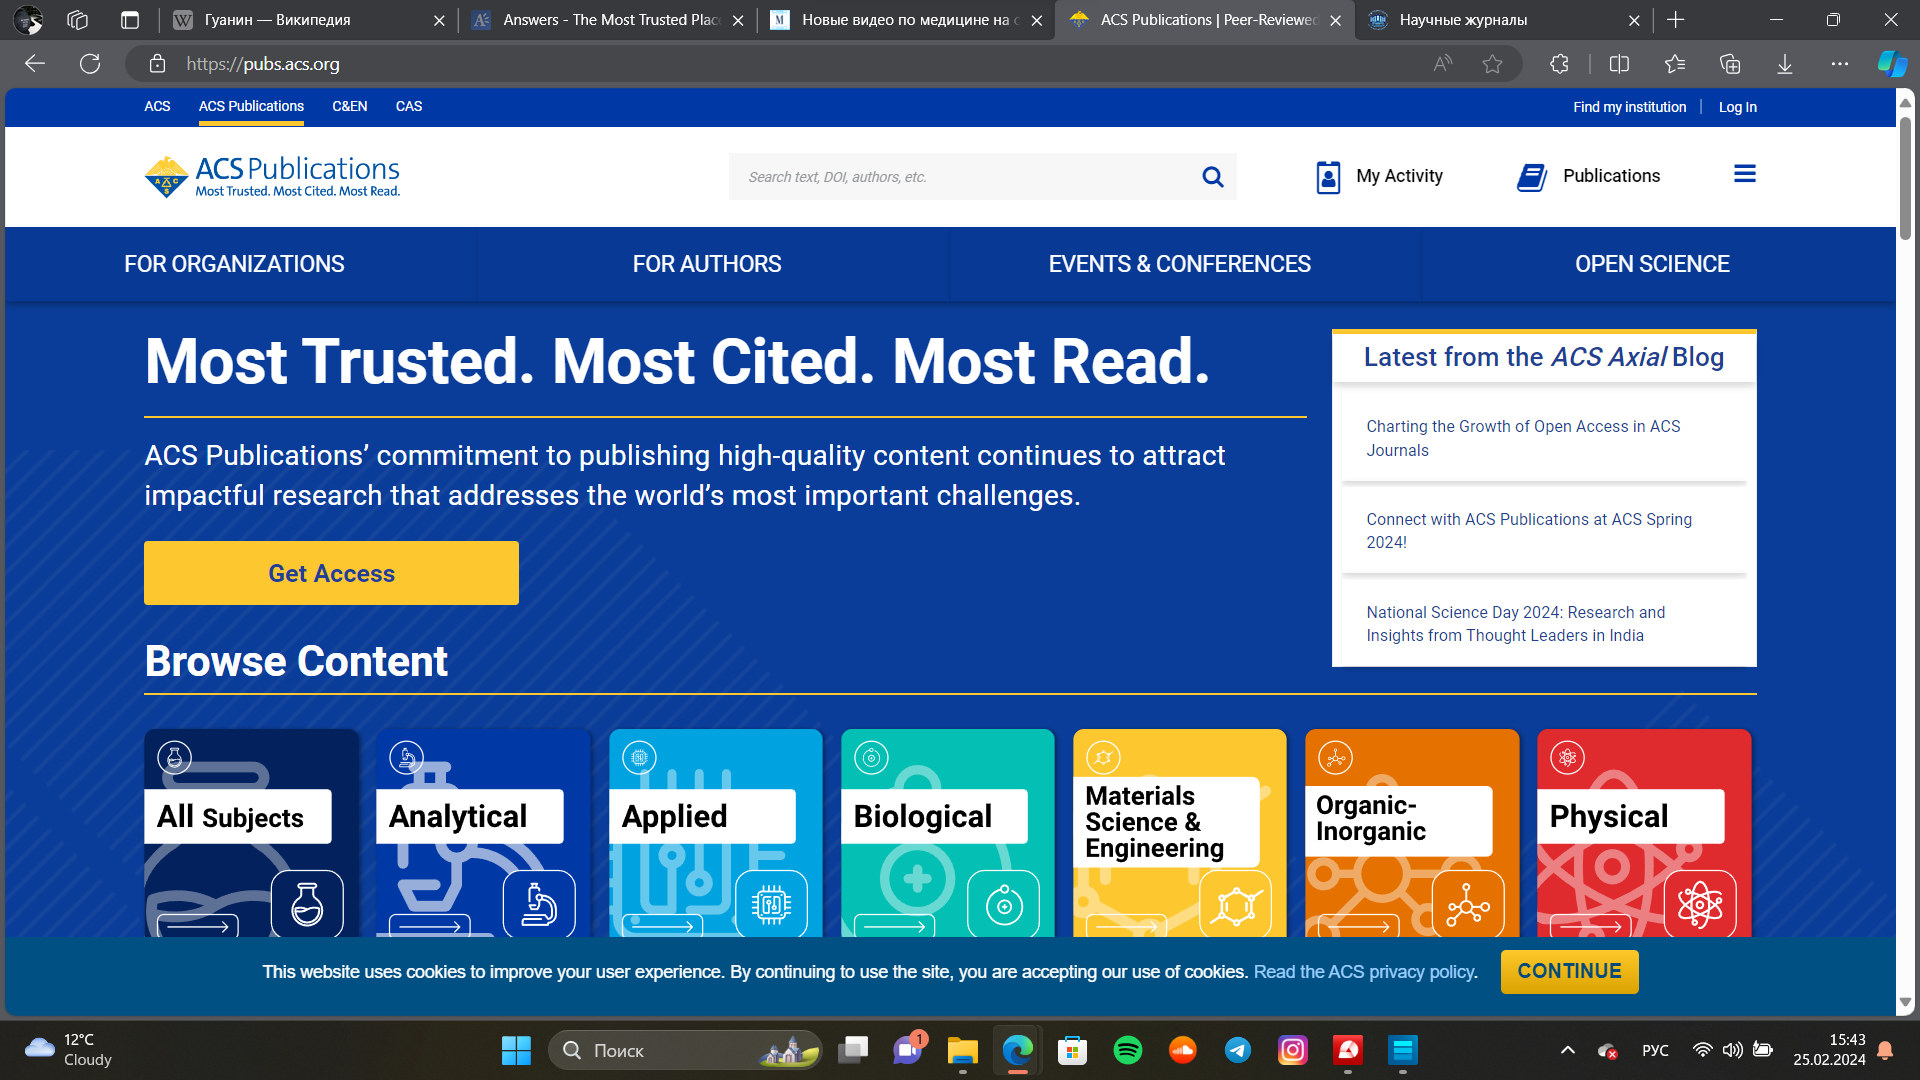1920x1080 pixels.
Task: Select CAS in top navigation
Action: click(x=409, y=106)
